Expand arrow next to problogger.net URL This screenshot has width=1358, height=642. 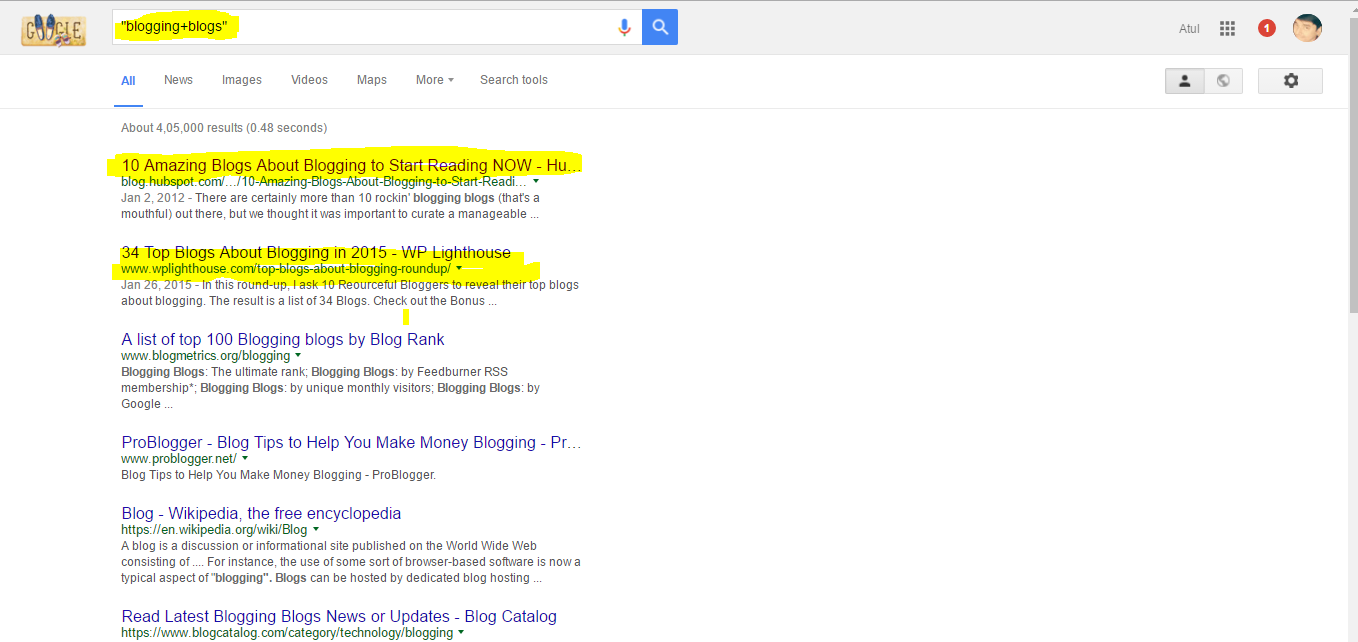tap(245, 458)
